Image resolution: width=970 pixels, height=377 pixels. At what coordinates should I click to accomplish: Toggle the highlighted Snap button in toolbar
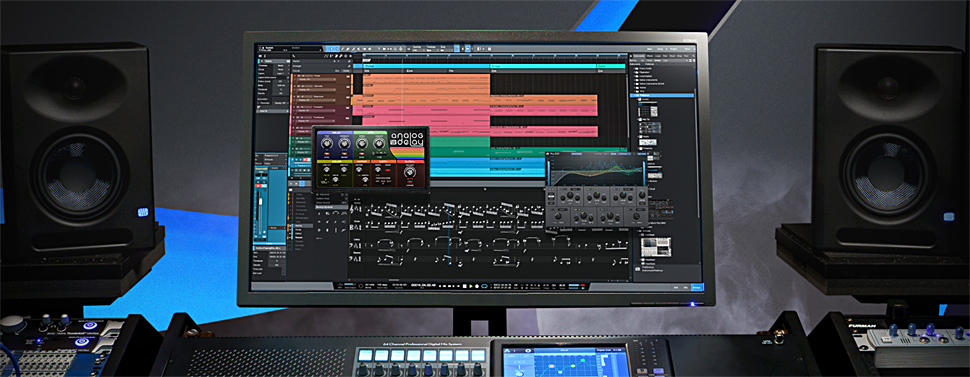(457, 49)
